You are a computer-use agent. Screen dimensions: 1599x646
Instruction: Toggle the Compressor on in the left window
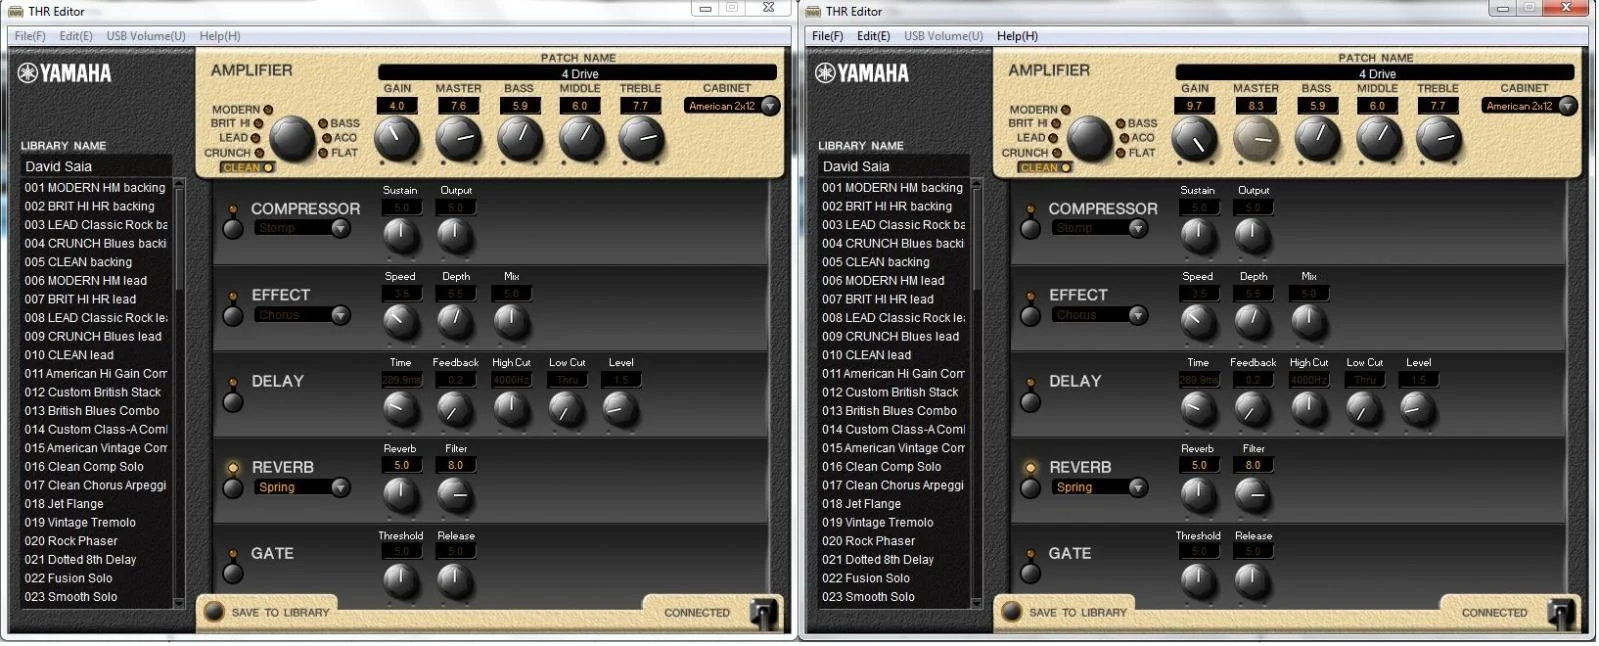pyautogui.click(x=233, y=229)
